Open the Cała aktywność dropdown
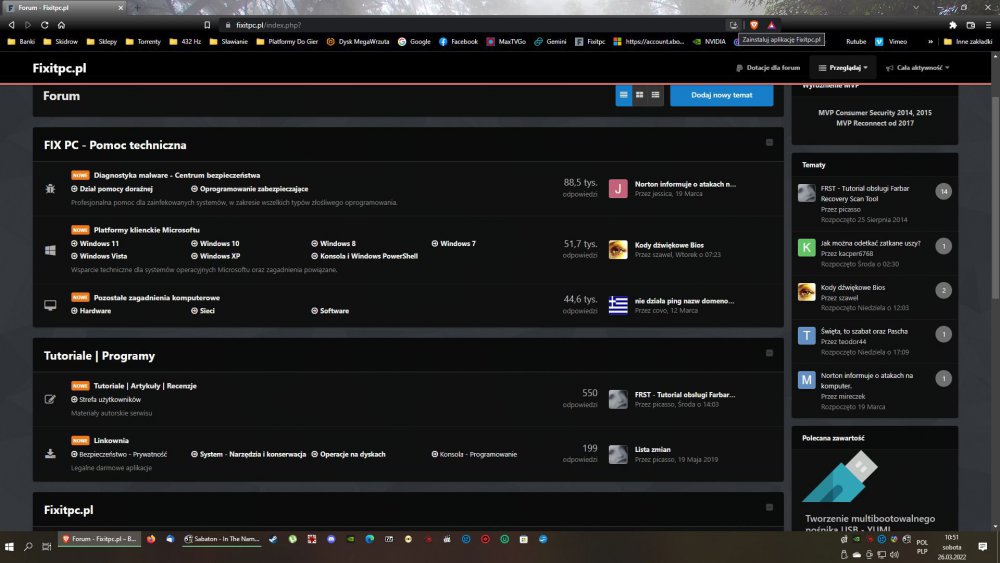1000x563 pixels. (917, 68)
